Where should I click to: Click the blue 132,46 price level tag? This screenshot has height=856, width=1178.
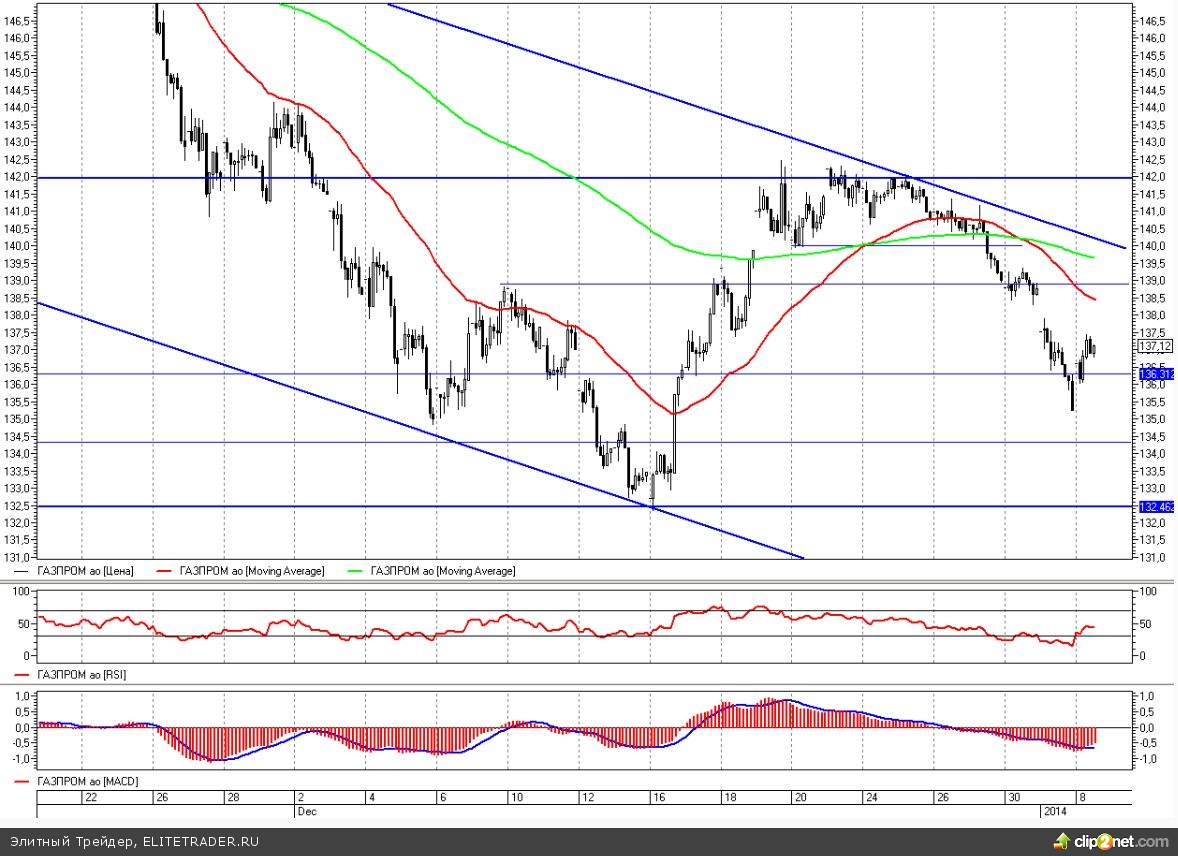tap(1156, 507)
